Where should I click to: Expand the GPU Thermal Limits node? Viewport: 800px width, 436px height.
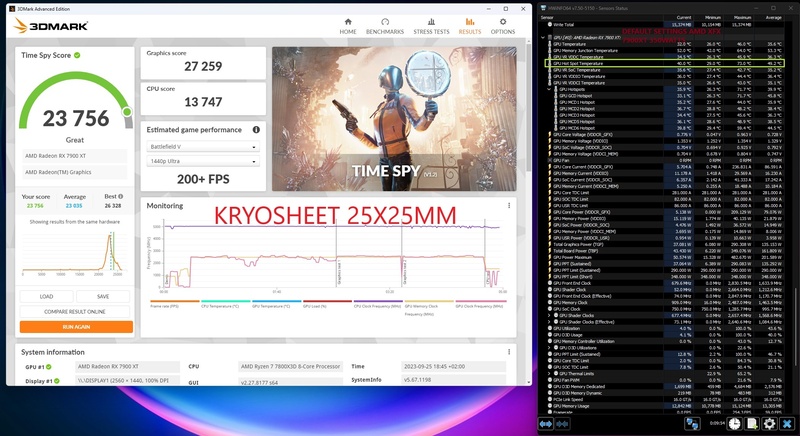[x=549, y=374]
